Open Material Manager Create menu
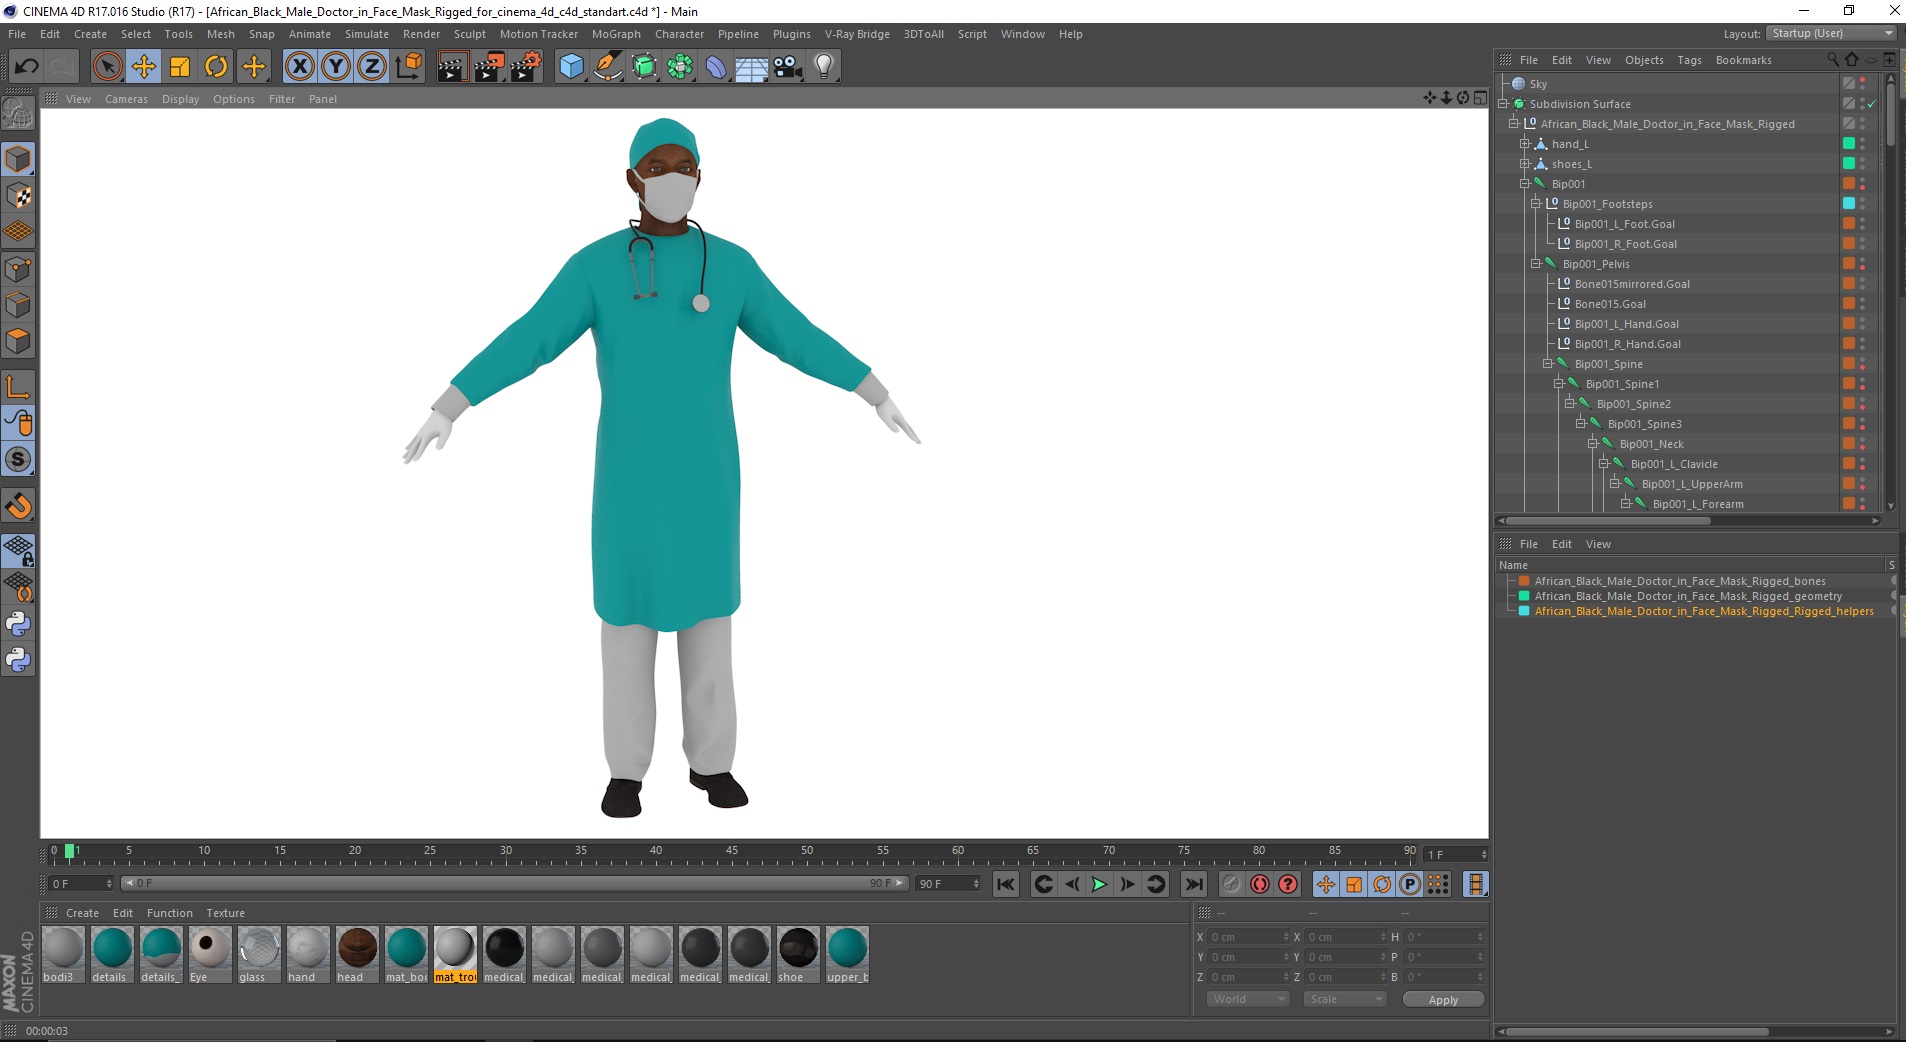1906x1042 pixels. 82,913
